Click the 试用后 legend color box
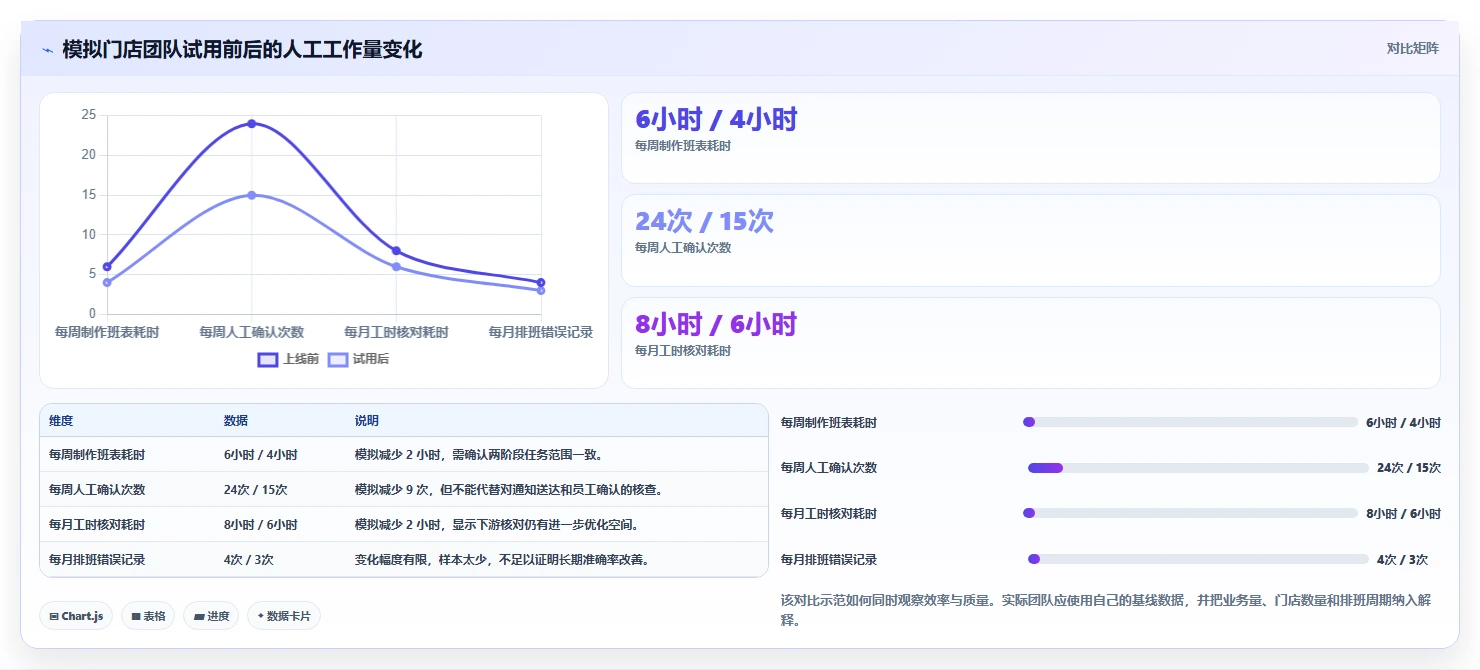Image resolution: width=1480 pixels, height=670 pixels. [x=339, y=359]
